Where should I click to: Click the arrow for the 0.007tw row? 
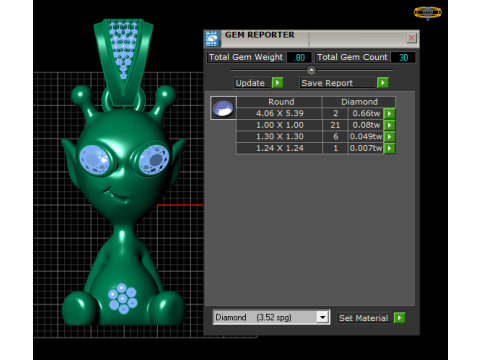(389, 148)
